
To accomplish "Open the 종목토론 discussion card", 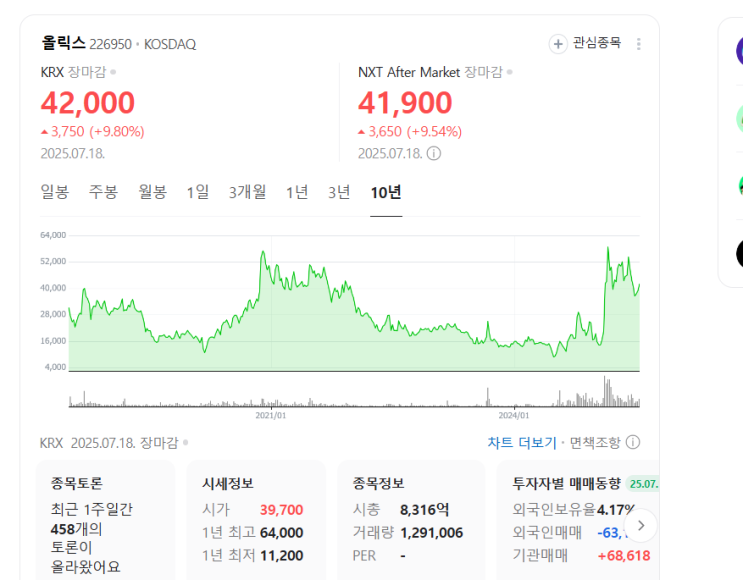I will pos(105,520).
